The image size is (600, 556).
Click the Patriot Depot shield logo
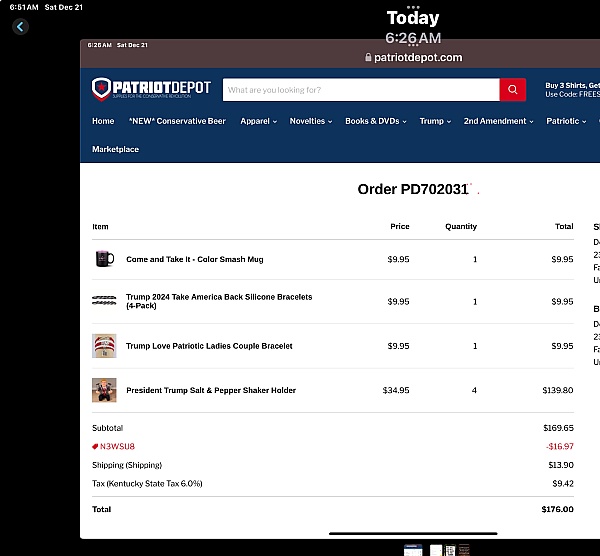101,89
